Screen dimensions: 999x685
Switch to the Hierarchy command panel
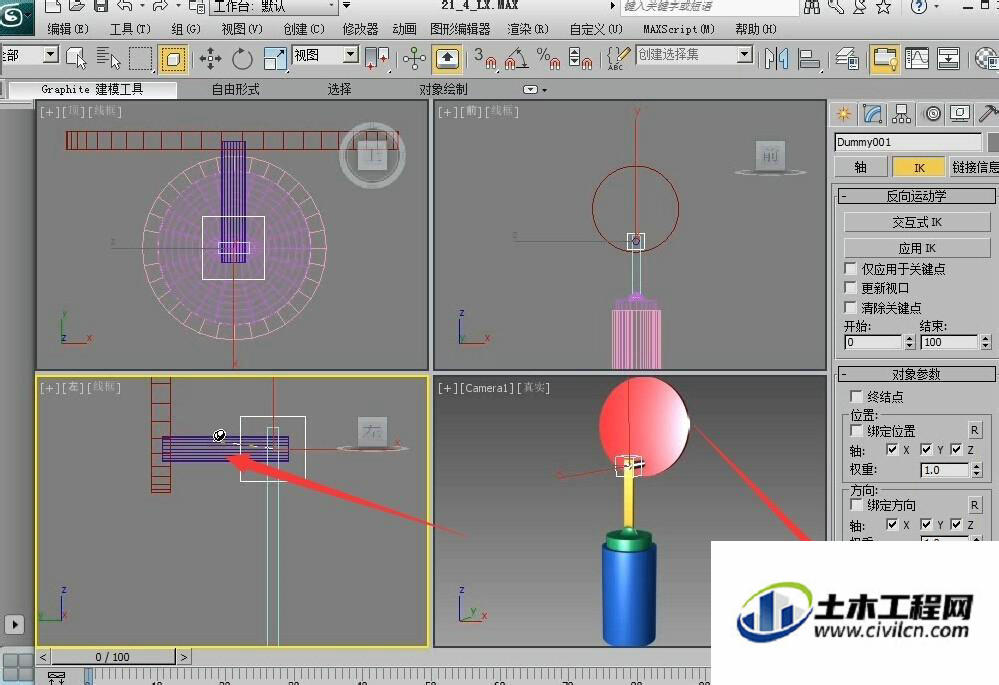tap(902, 114)
